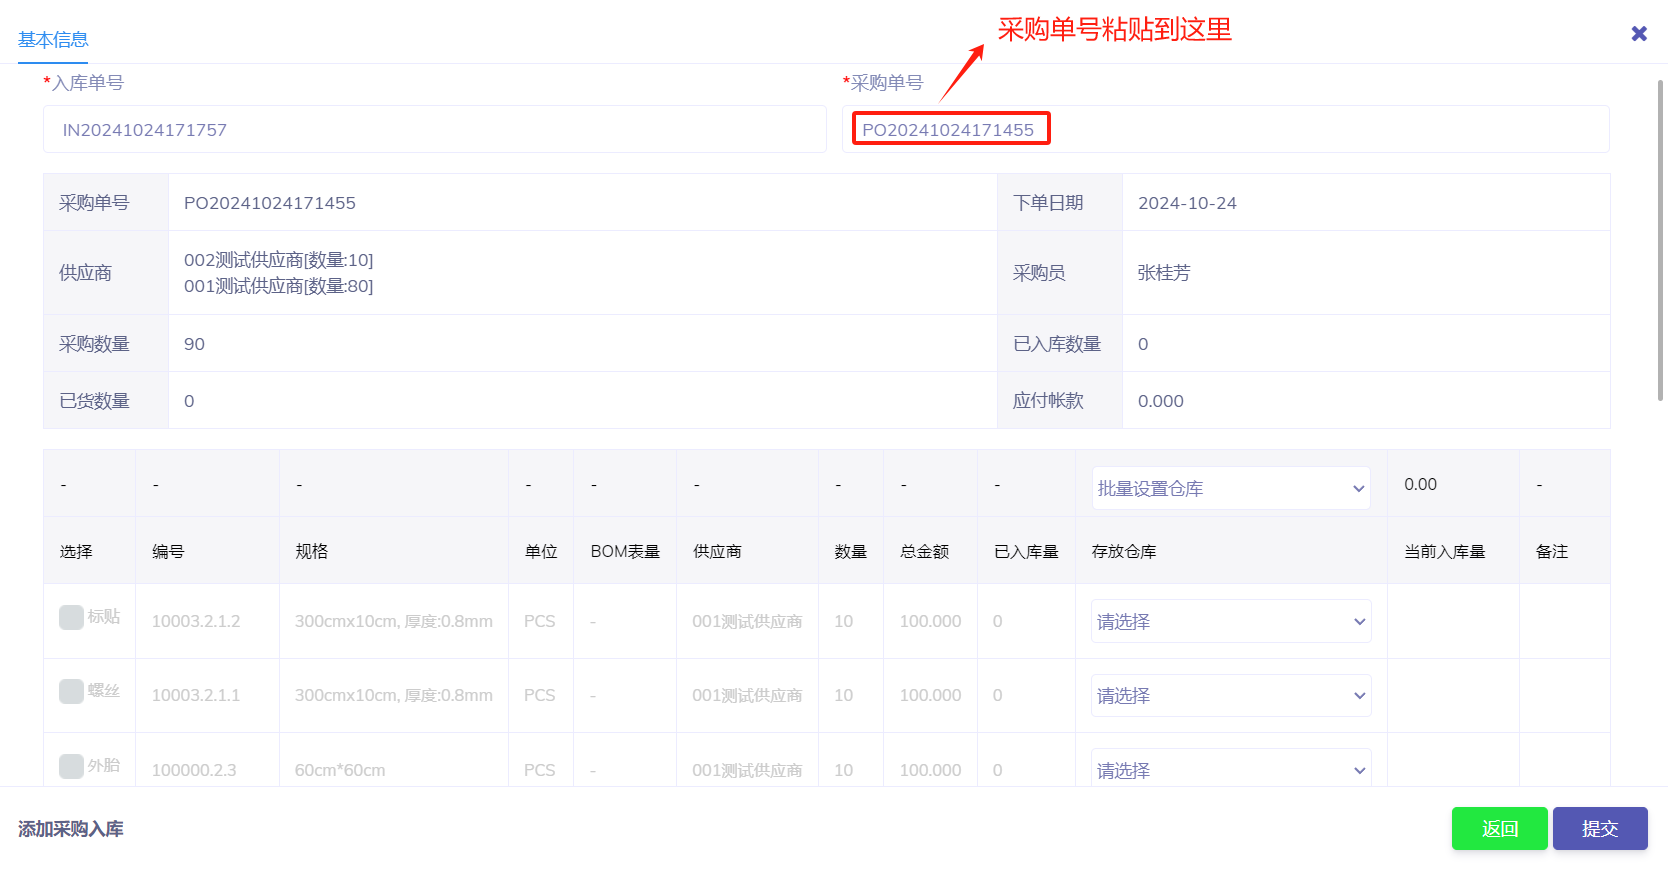Click the 存放仓库 column header
Viewport: 1668px width, 870px height.
[x=1124, y=552]
